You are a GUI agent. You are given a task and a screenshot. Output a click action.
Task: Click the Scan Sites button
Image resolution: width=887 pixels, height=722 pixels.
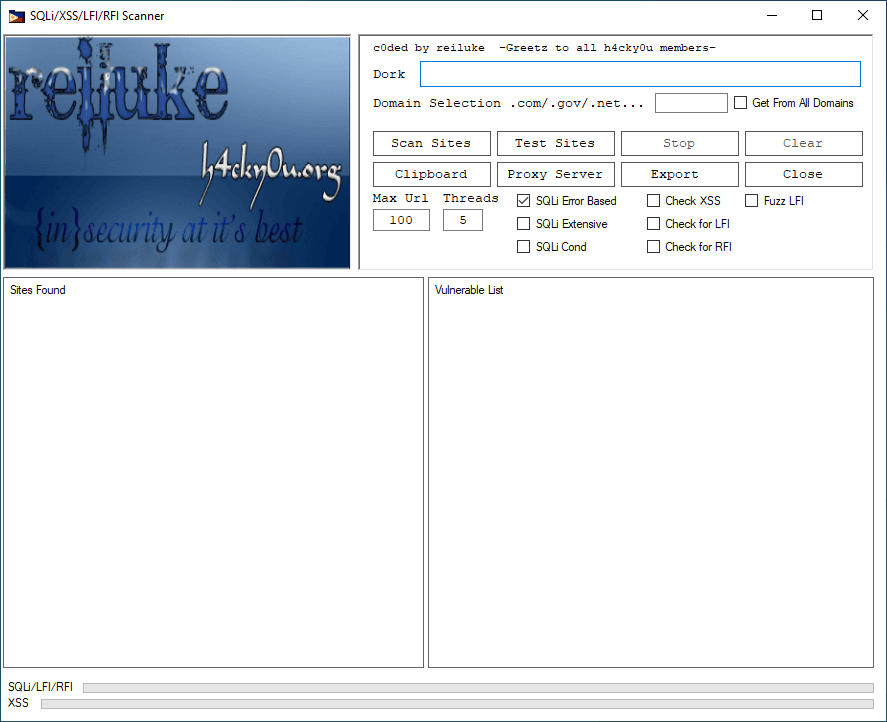click(x=431, y=143)
